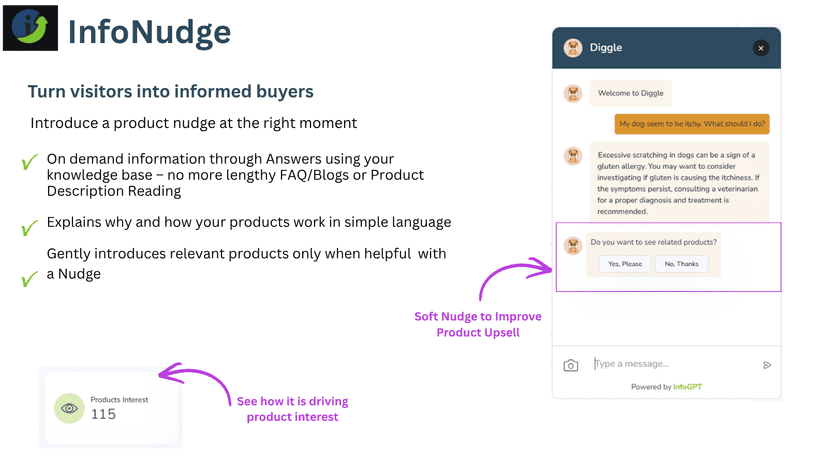Click the Products Interest eye icon
The height and width of the screenshot is (466, 828).
(69, 408)
